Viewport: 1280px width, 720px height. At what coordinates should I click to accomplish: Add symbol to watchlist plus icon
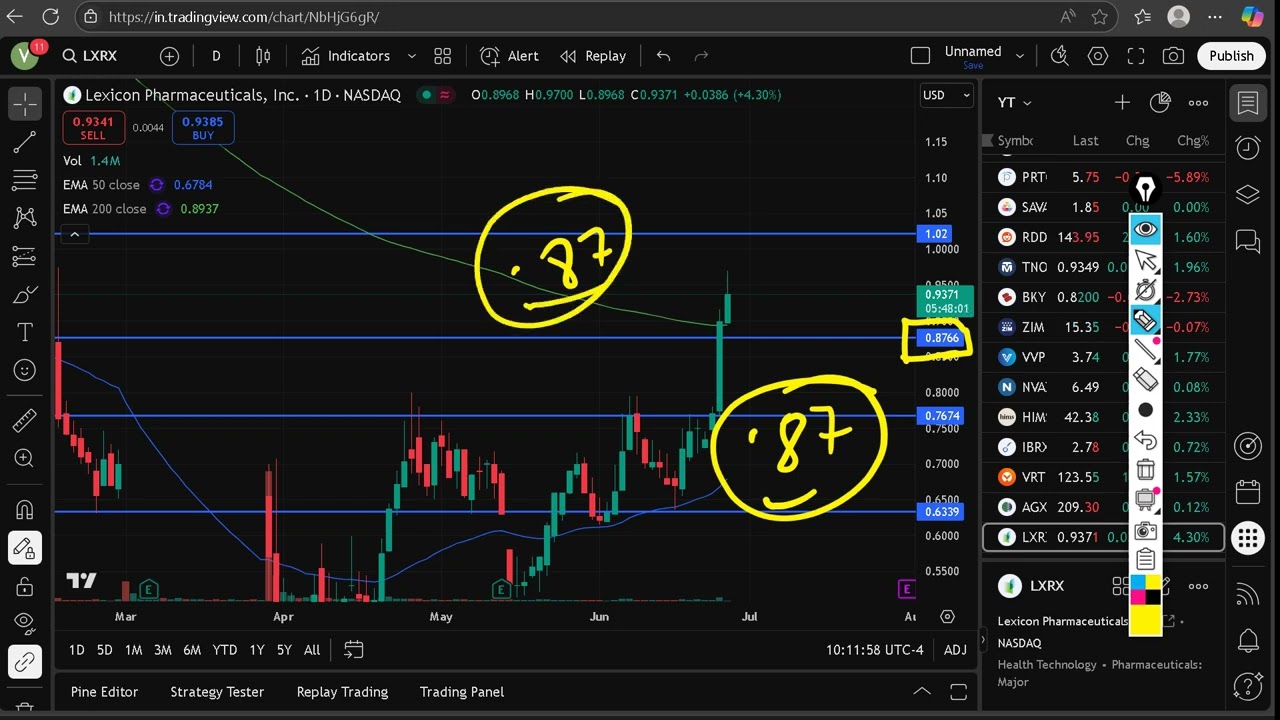point(1122,102)
